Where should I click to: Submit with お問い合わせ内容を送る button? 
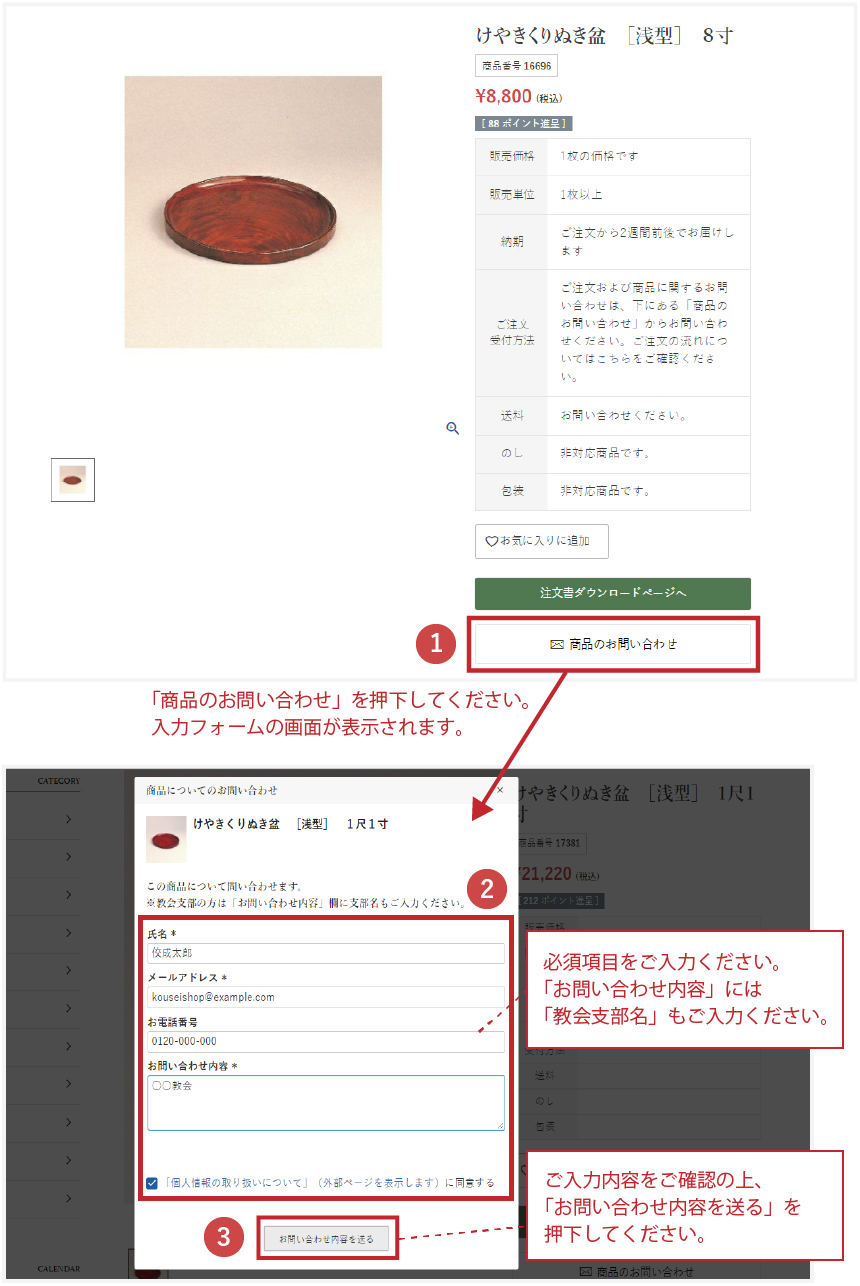[326, 1239]
